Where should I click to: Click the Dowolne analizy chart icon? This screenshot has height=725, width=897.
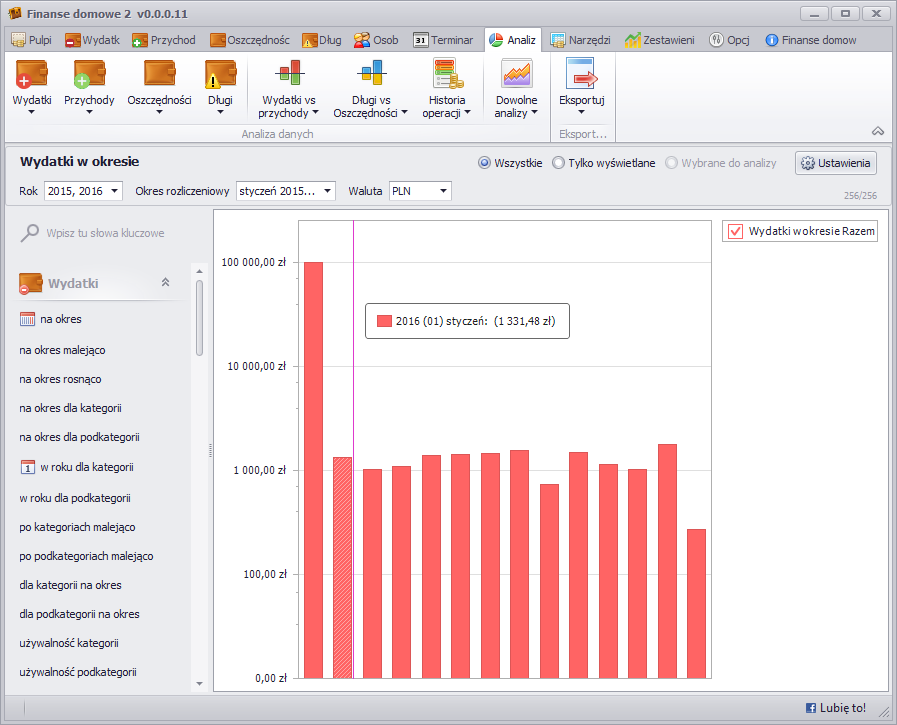point(516,75)
